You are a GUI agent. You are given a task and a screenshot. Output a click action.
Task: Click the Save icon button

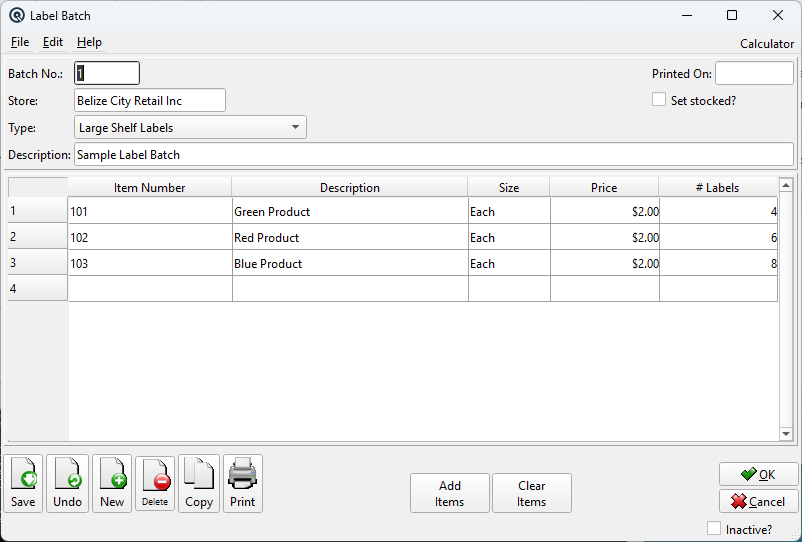point(23,483)
